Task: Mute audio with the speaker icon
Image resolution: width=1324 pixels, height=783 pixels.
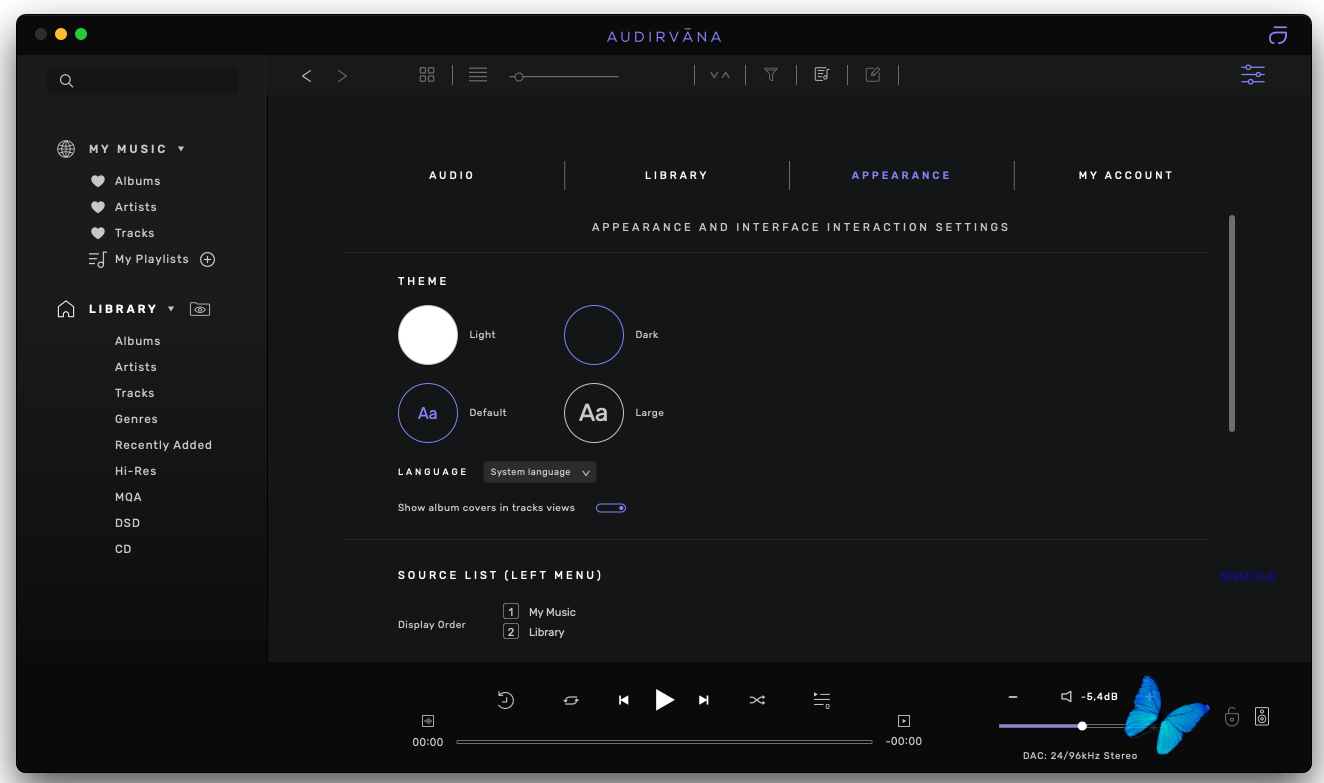Action: click(1067, 697)
